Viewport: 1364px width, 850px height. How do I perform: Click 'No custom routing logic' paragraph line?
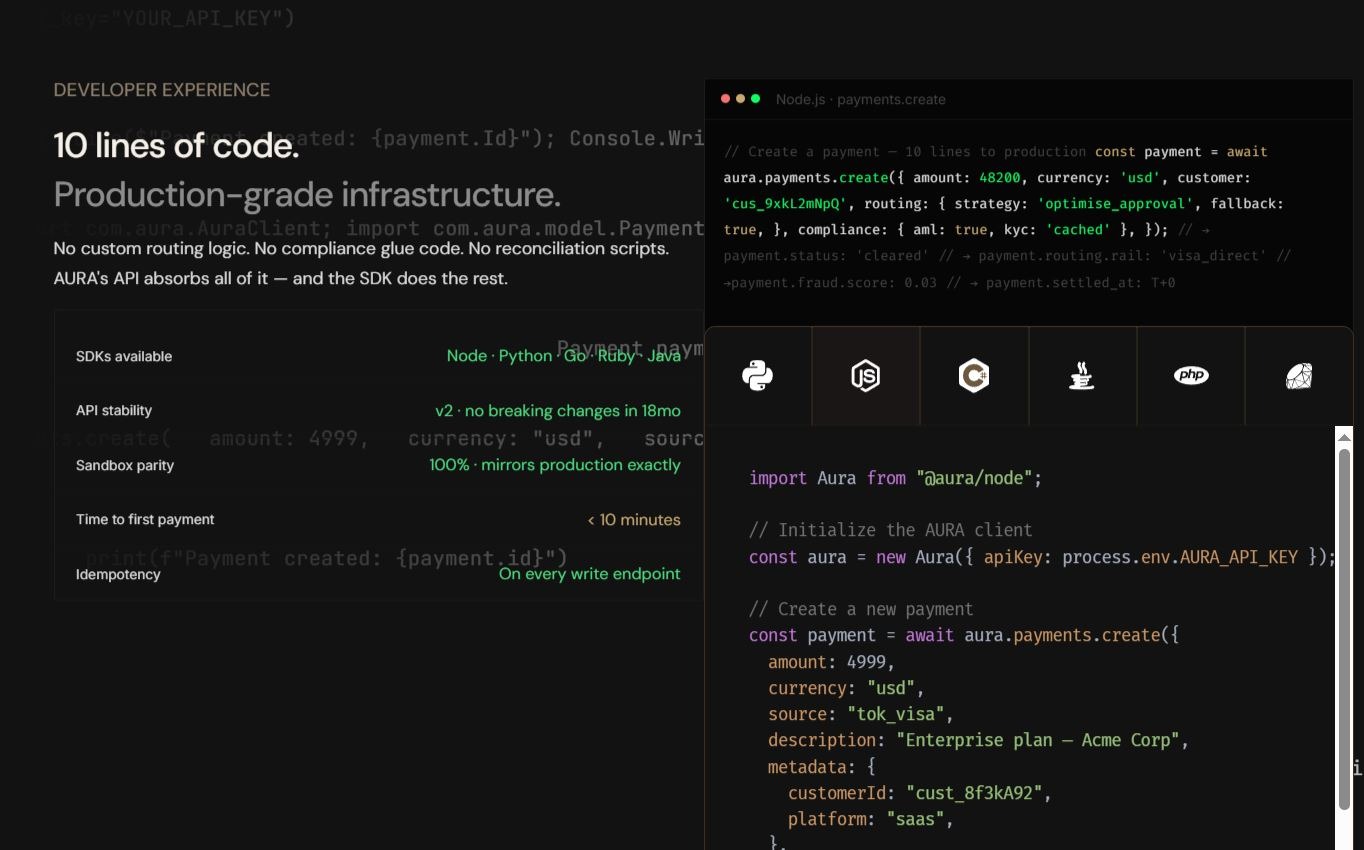(361, 248)
